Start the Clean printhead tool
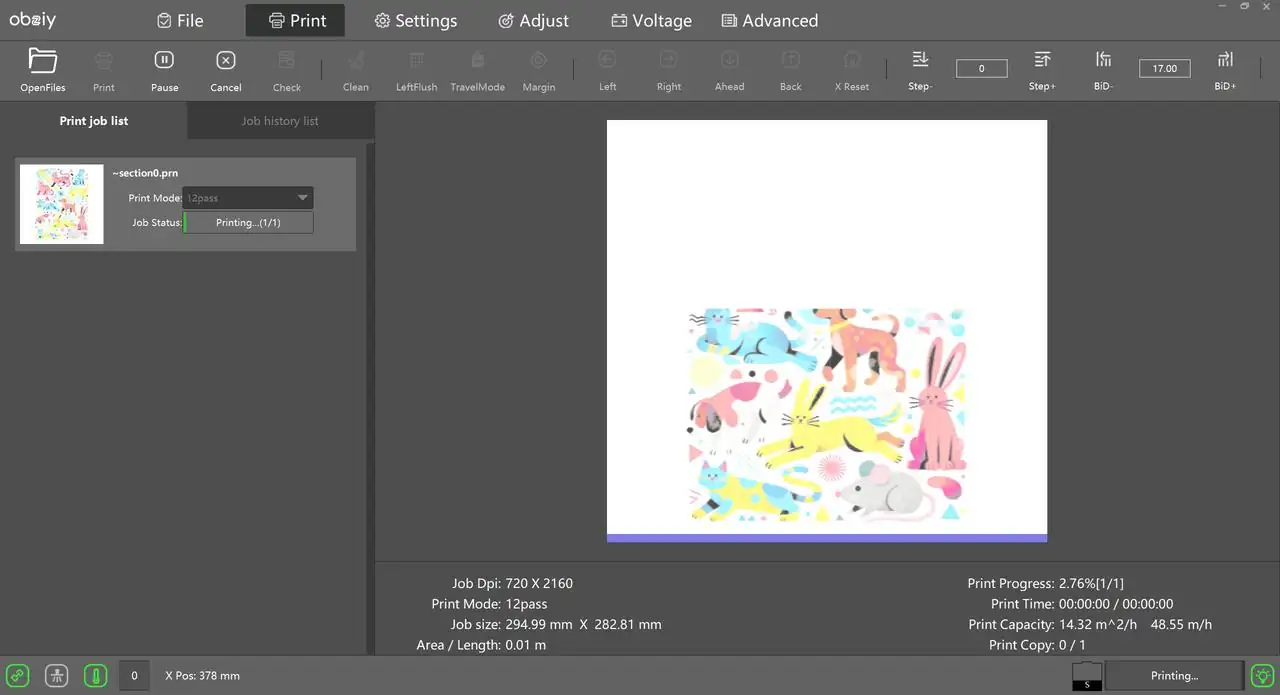Screen dimensions: 1280x695 356,69
